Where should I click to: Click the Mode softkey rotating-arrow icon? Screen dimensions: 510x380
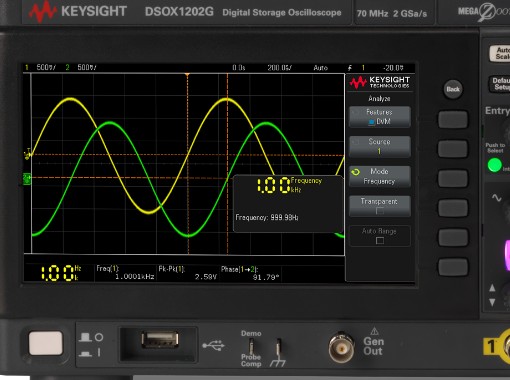[x=356, y=172]
